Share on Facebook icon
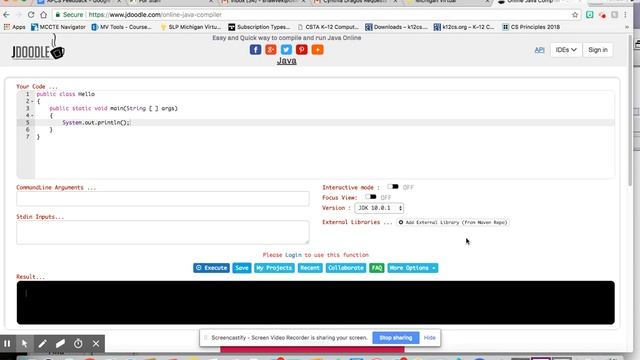 255,50
